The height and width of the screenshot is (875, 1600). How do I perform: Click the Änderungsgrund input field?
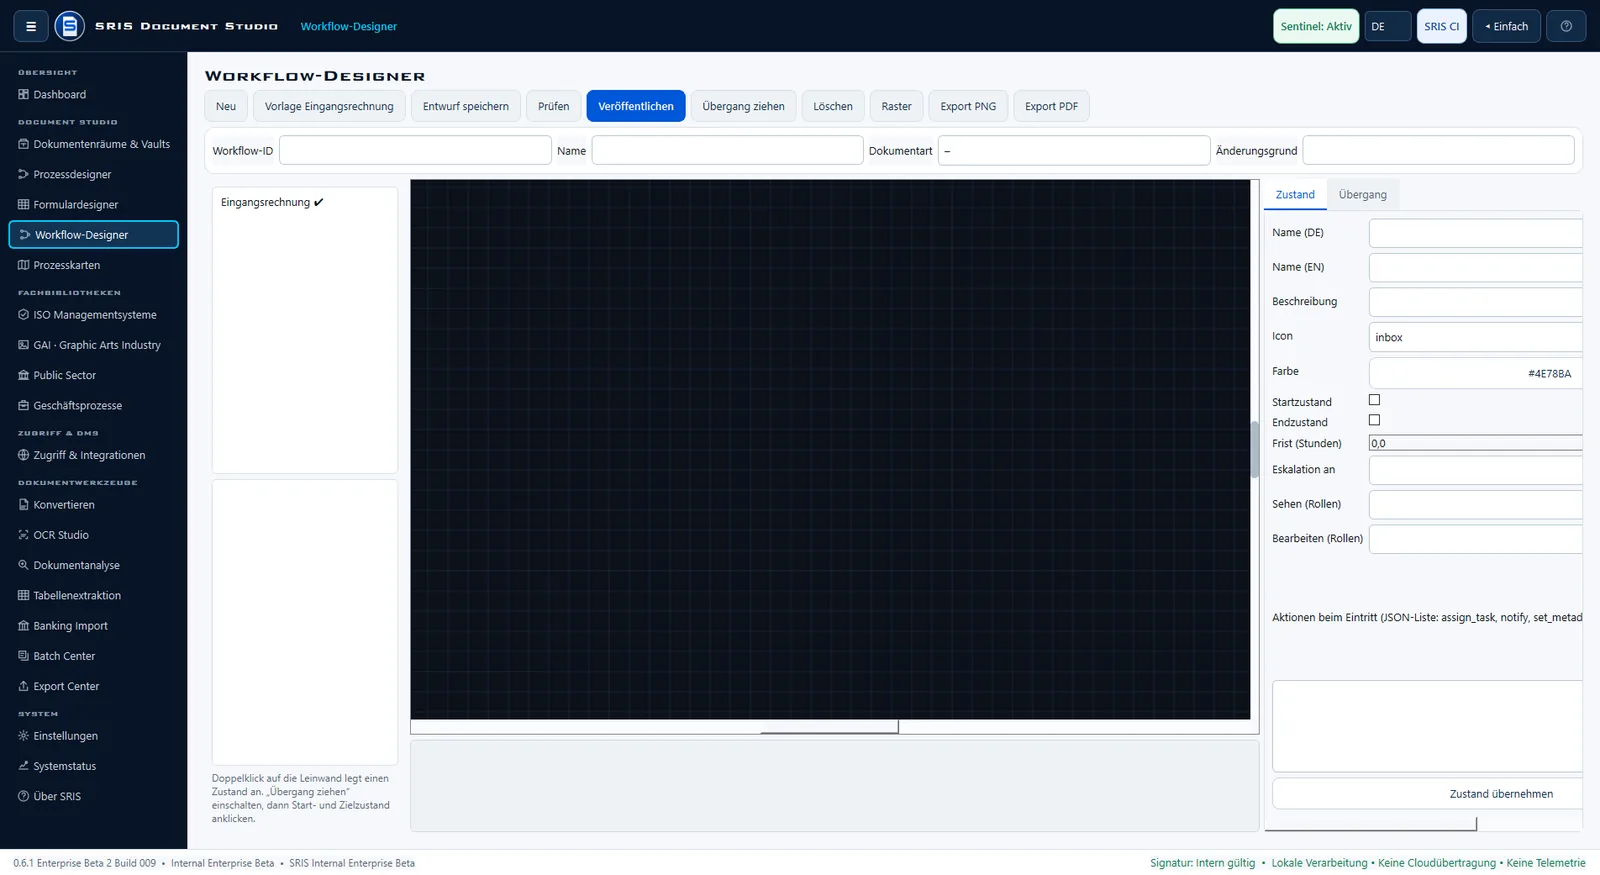1439,151
